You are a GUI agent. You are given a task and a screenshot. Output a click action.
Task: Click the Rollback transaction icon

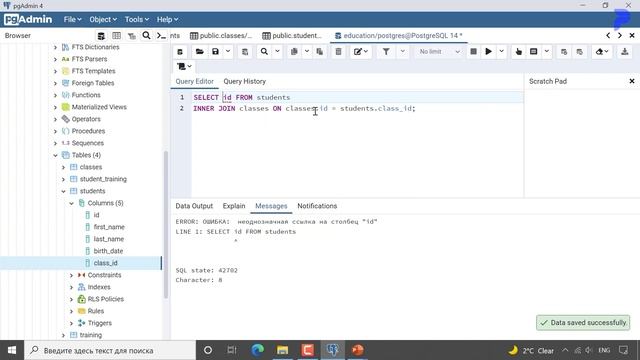coord(580,52)
